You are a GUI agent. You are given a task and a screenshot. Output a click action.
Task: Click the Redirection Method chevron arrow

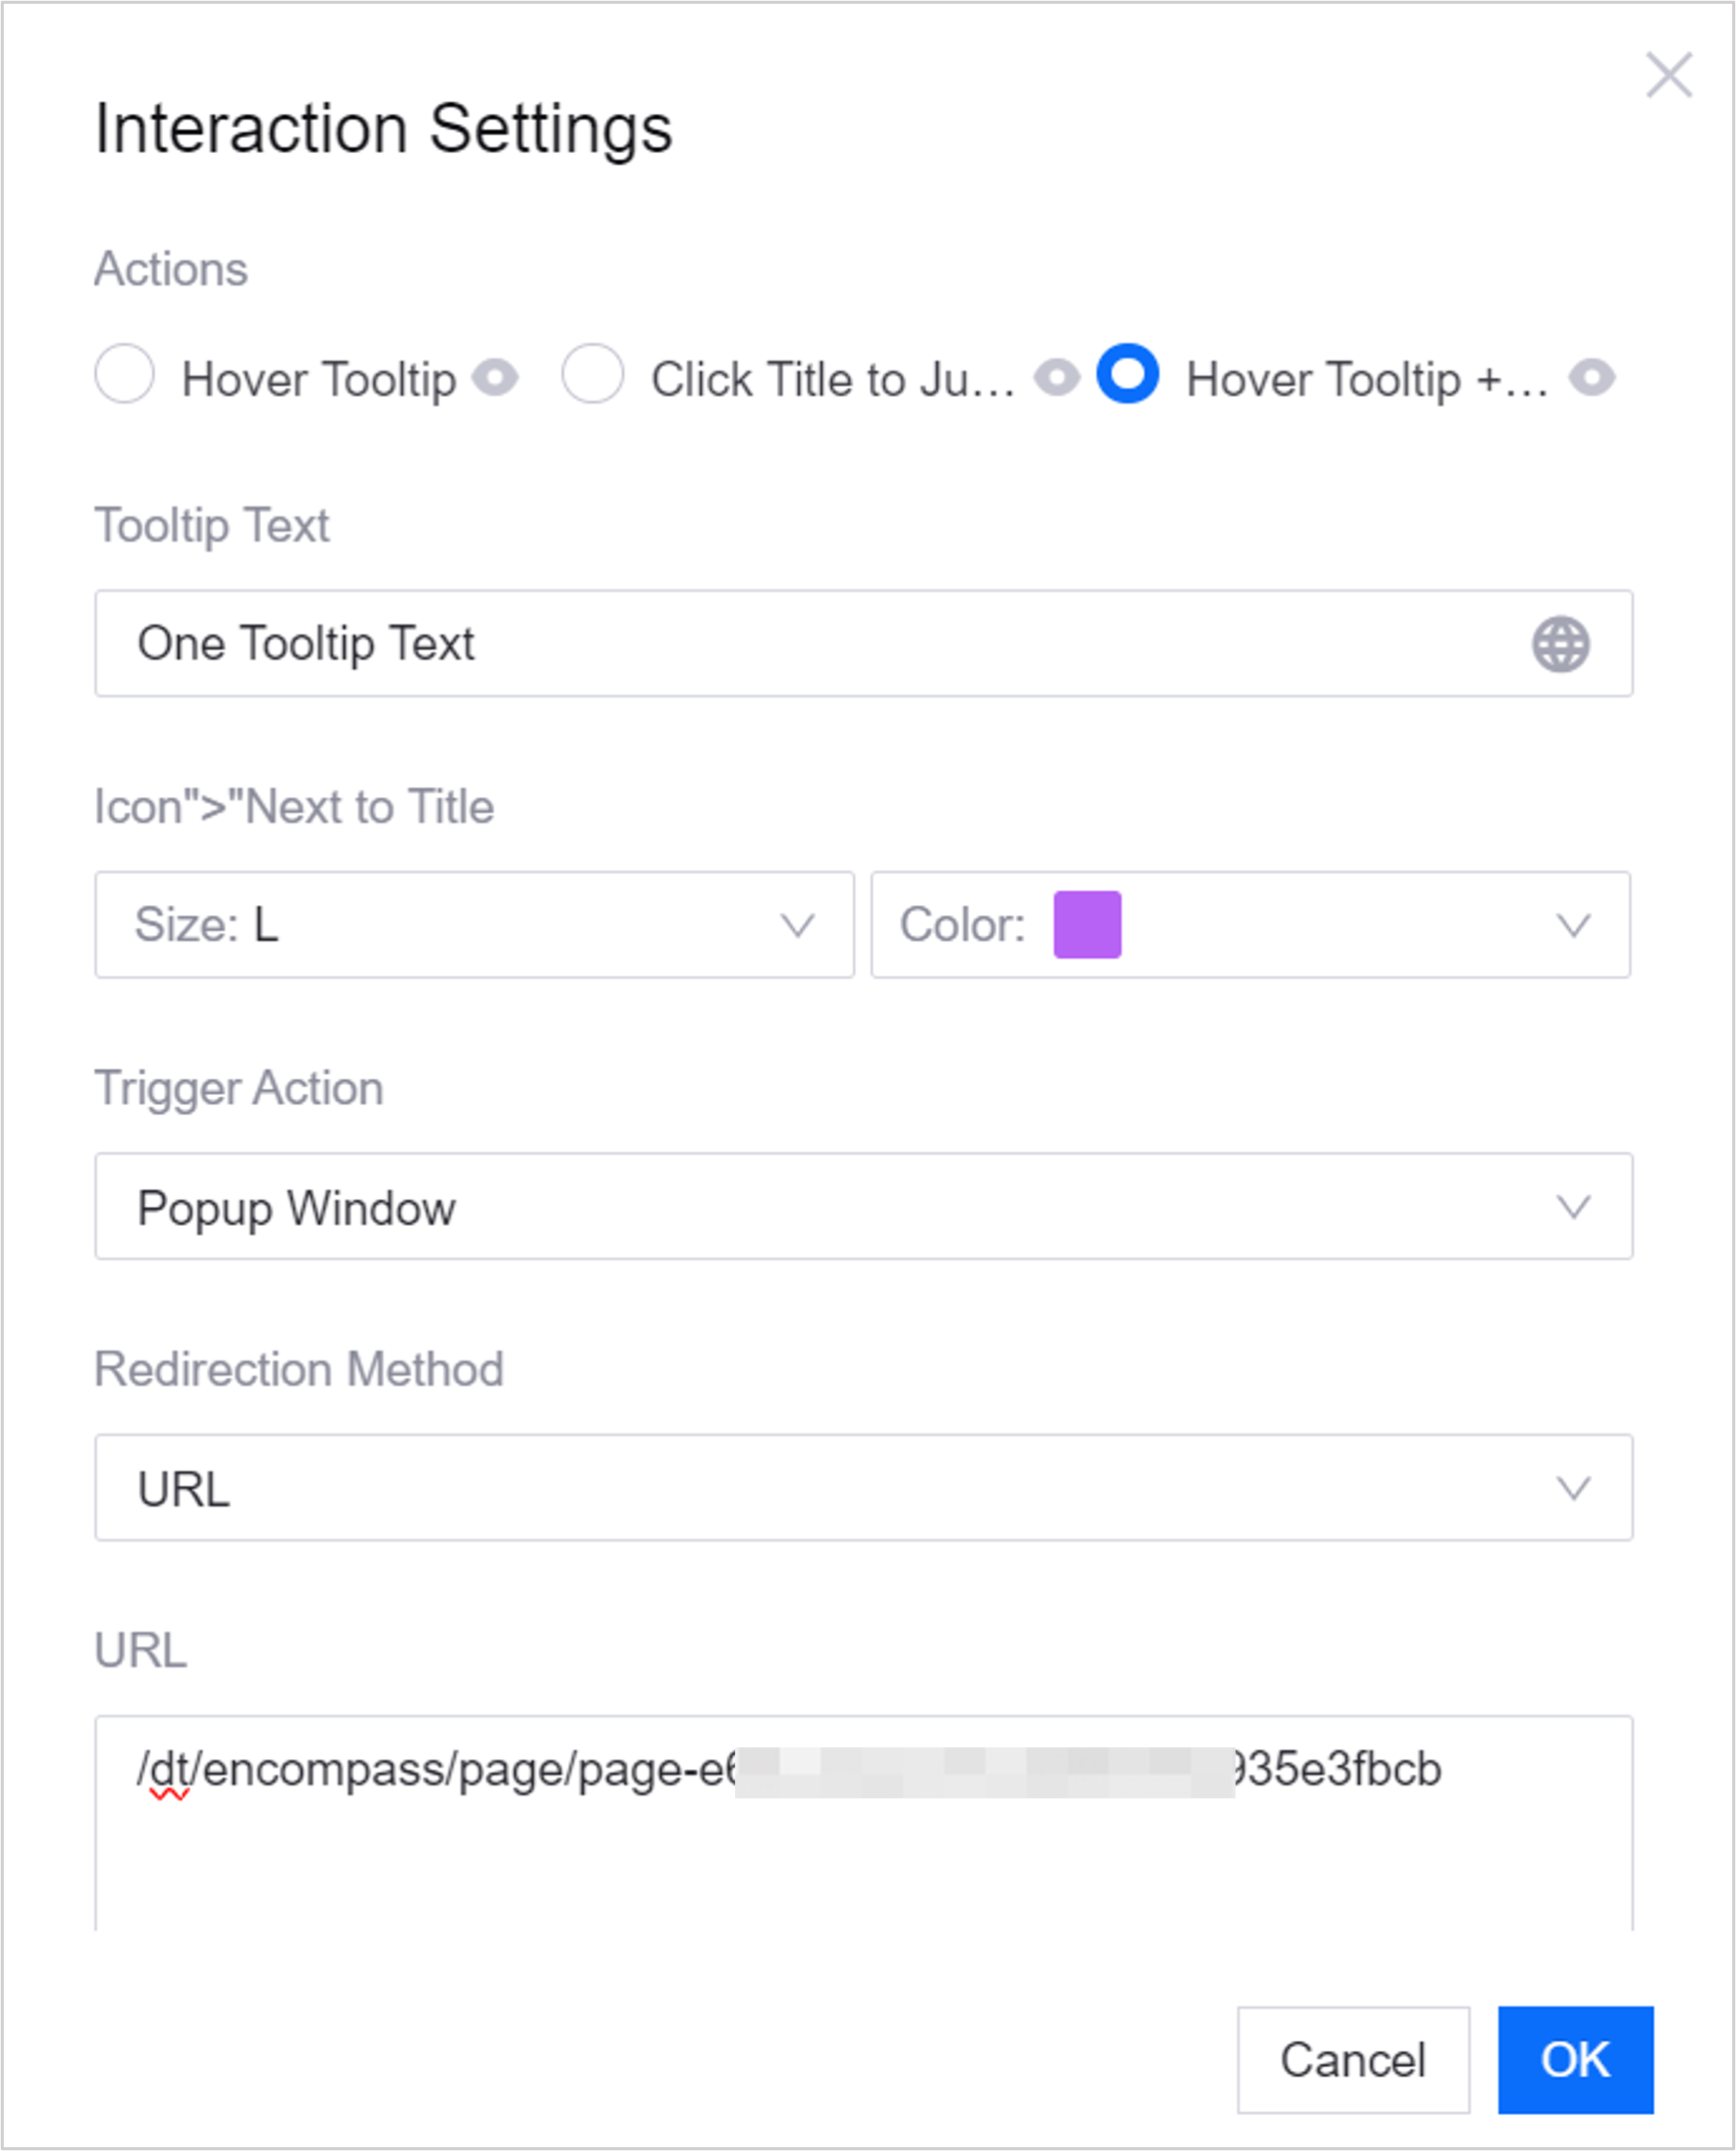[1574, 1489]
